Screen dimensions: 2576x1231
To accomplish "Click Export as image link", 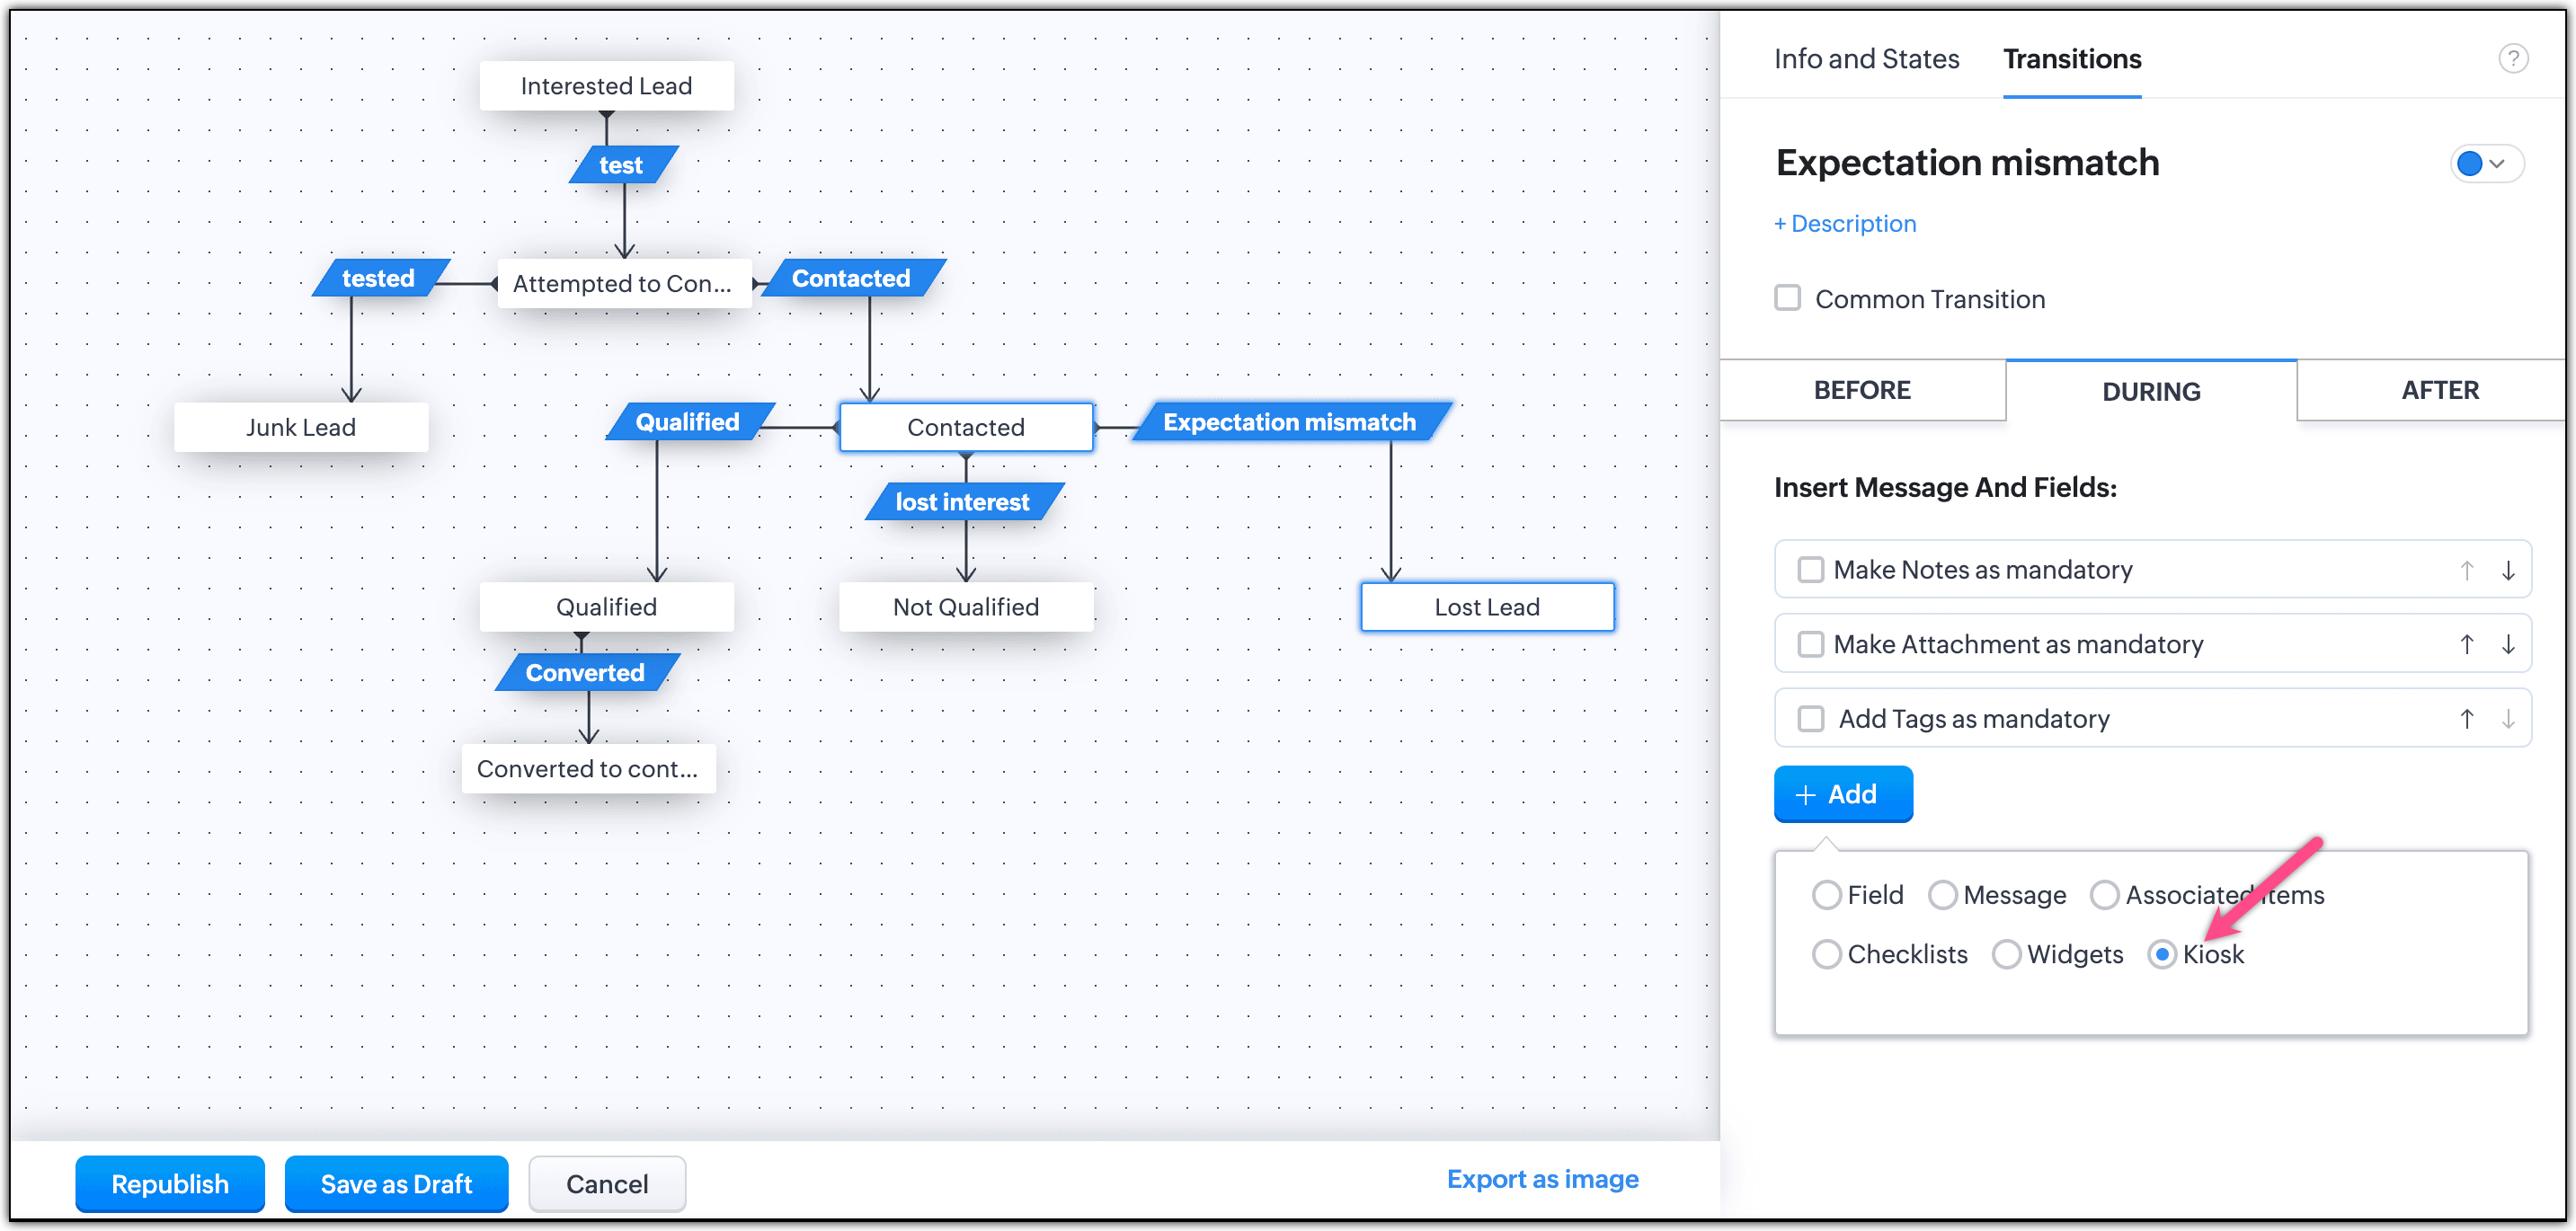I will [1542, 1179].
